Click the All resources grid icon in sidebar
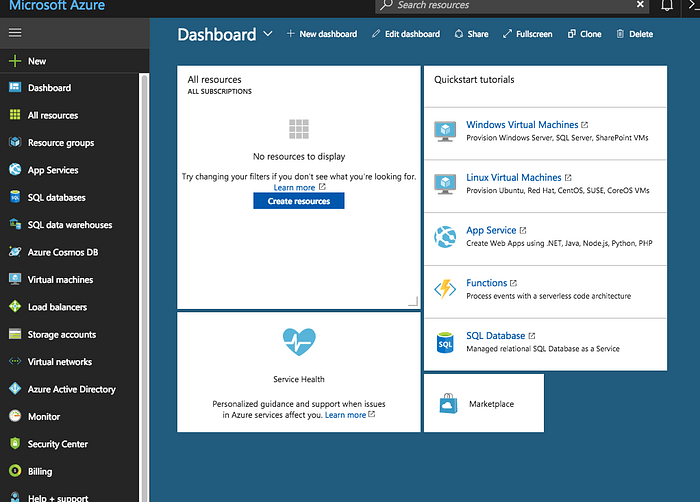 click(15, 115)
